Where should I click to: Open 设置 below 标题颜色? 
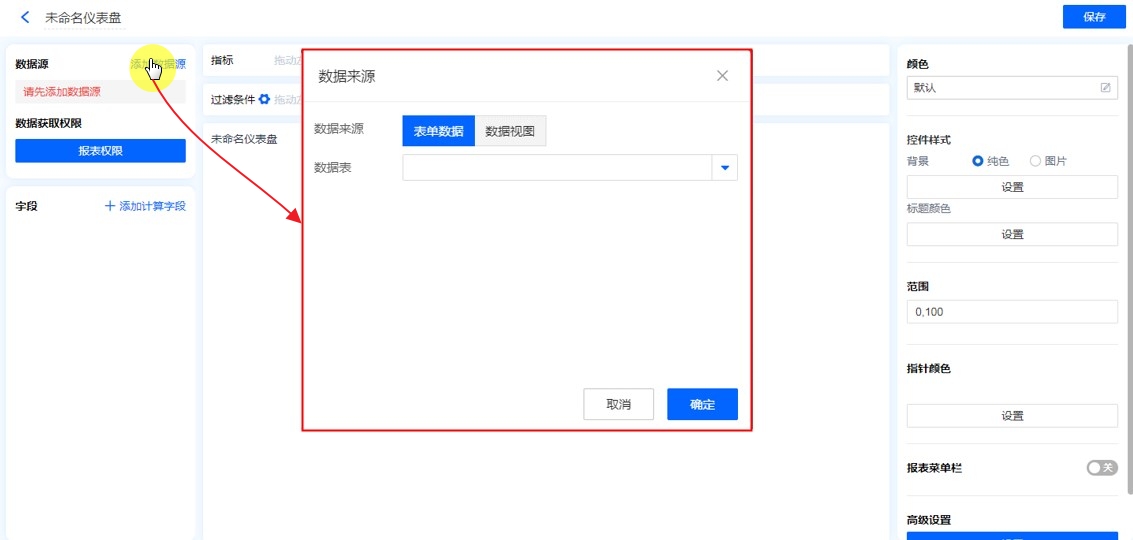click(1012, 234)
